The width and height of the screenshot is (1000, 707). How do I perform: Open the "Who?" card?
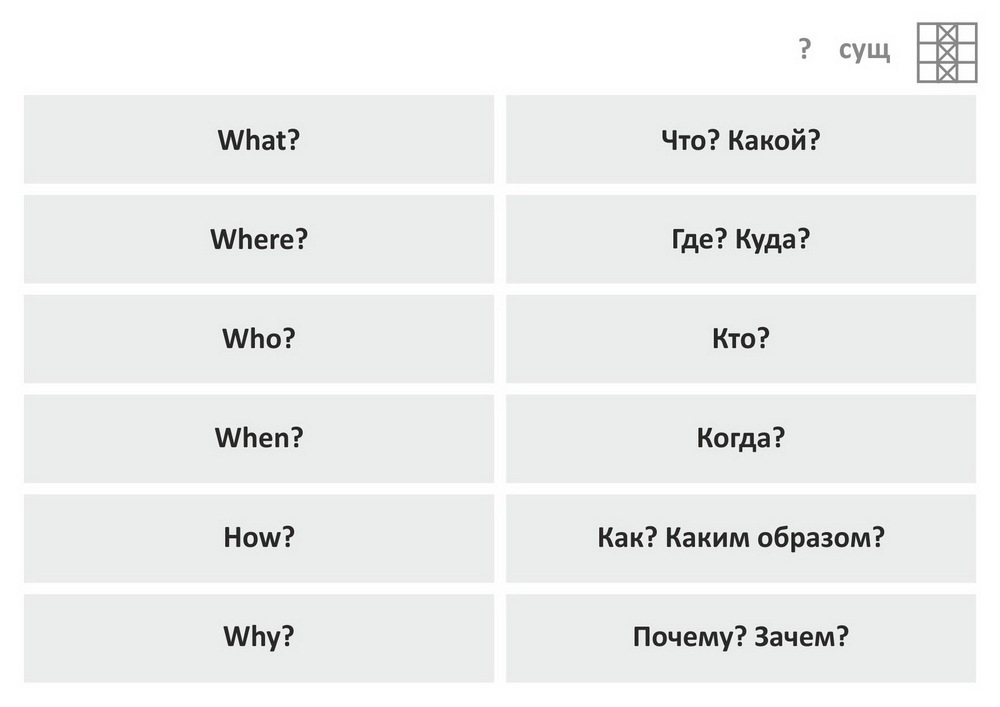pos(259,339)
